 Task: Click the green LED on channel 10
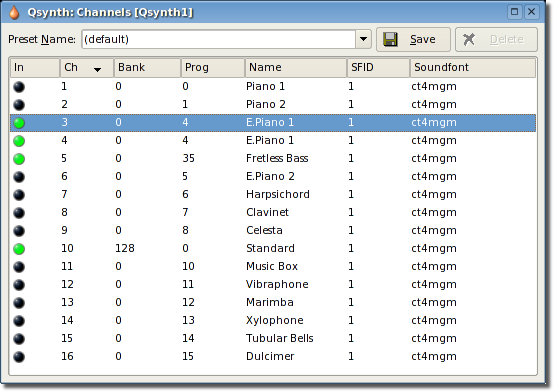coord(19,249)
